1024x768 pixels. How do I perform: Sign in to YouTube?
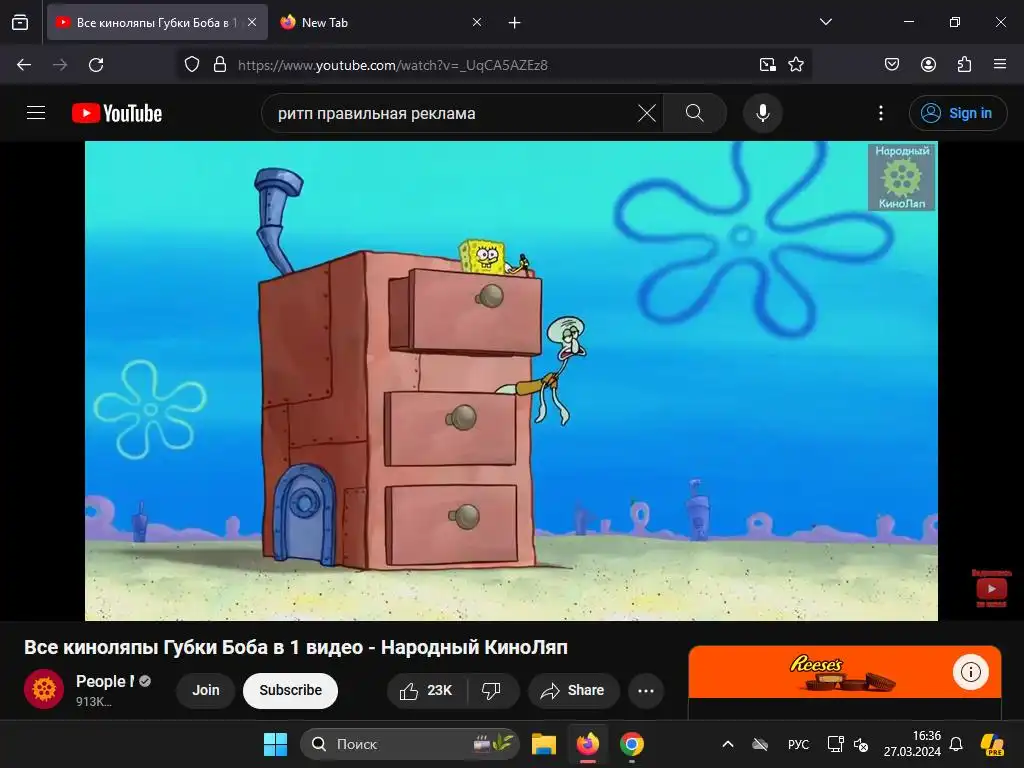click(957, 114)
